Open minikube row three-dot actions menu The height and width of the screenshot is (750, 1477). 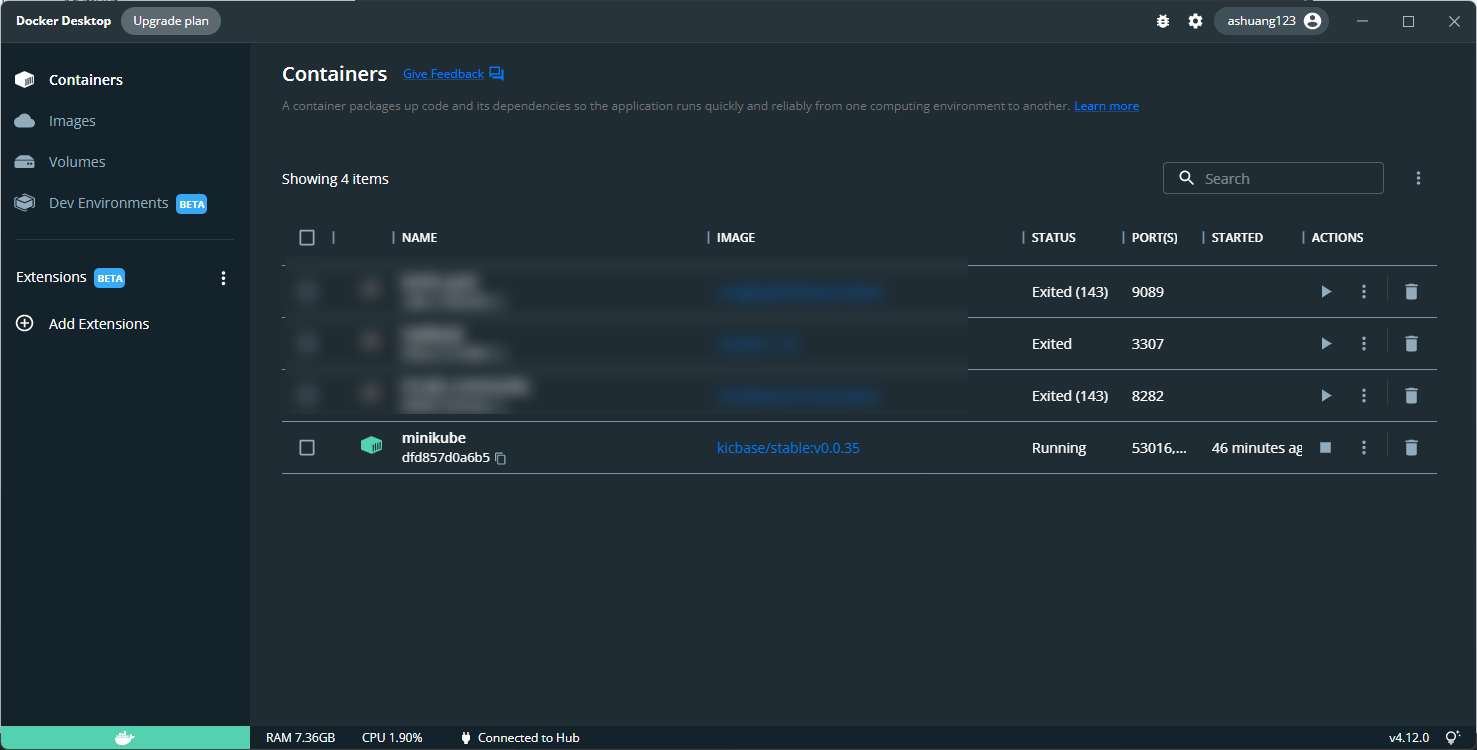[x=1364, y=448]
